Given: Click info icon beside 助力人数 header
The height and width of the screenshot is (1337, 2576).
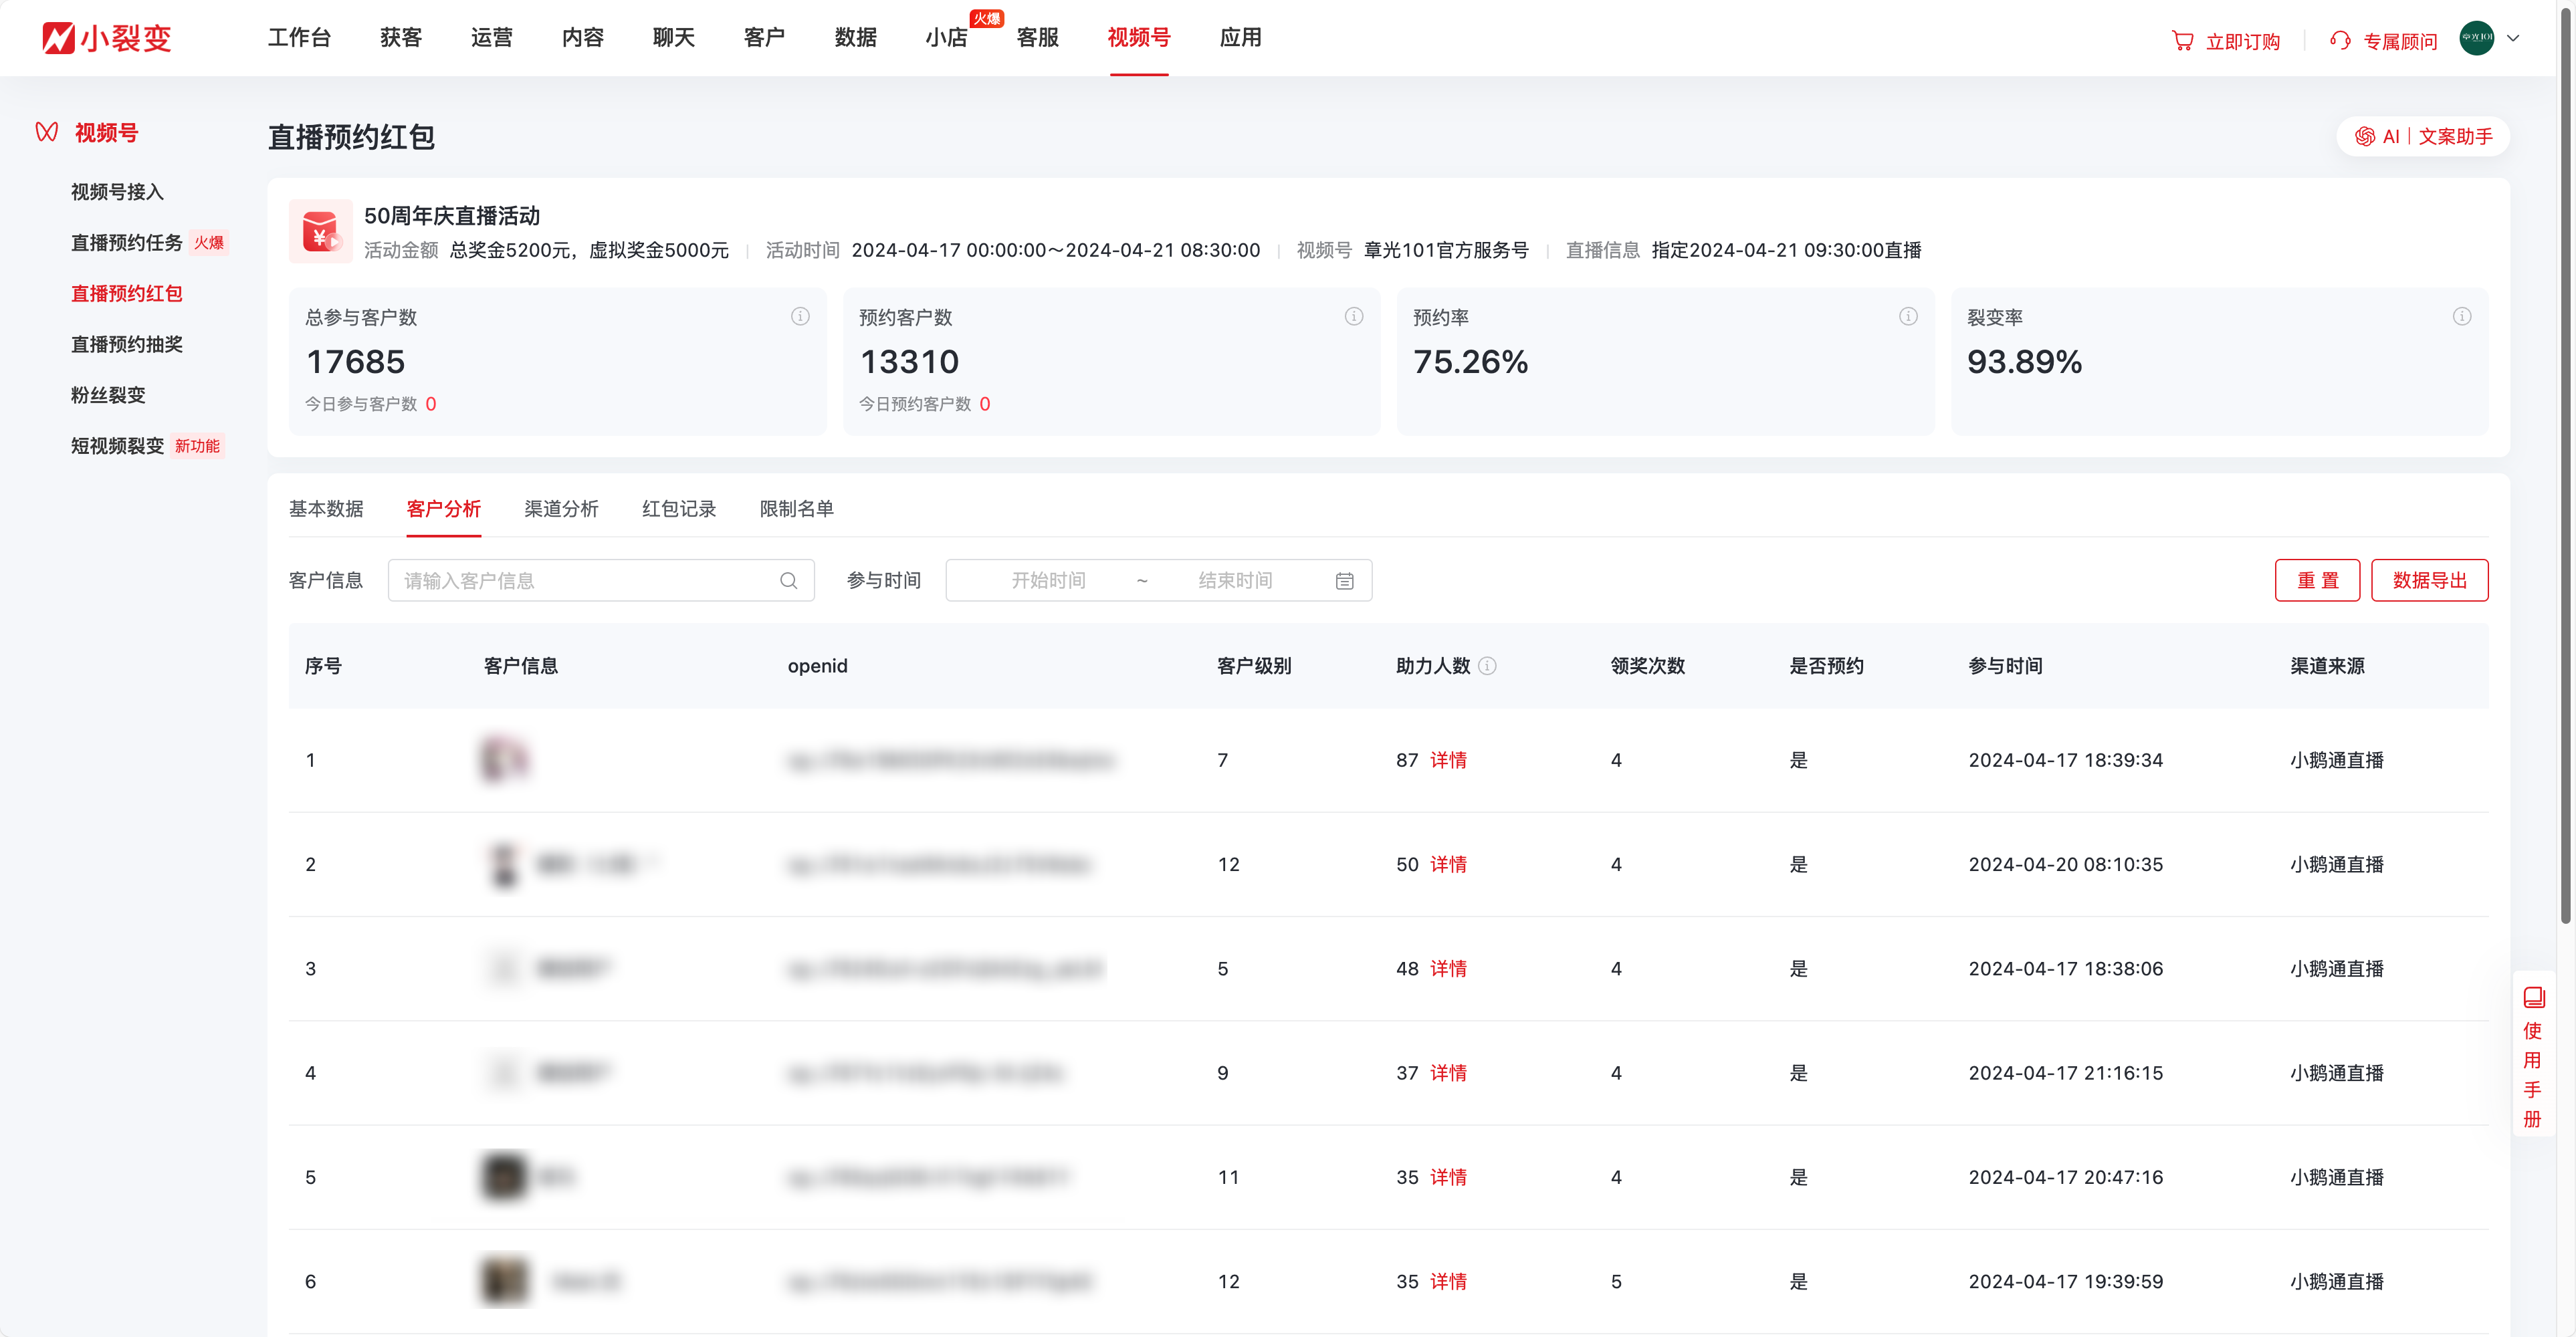Looking at the screenshot, I should coord(1488,666).
